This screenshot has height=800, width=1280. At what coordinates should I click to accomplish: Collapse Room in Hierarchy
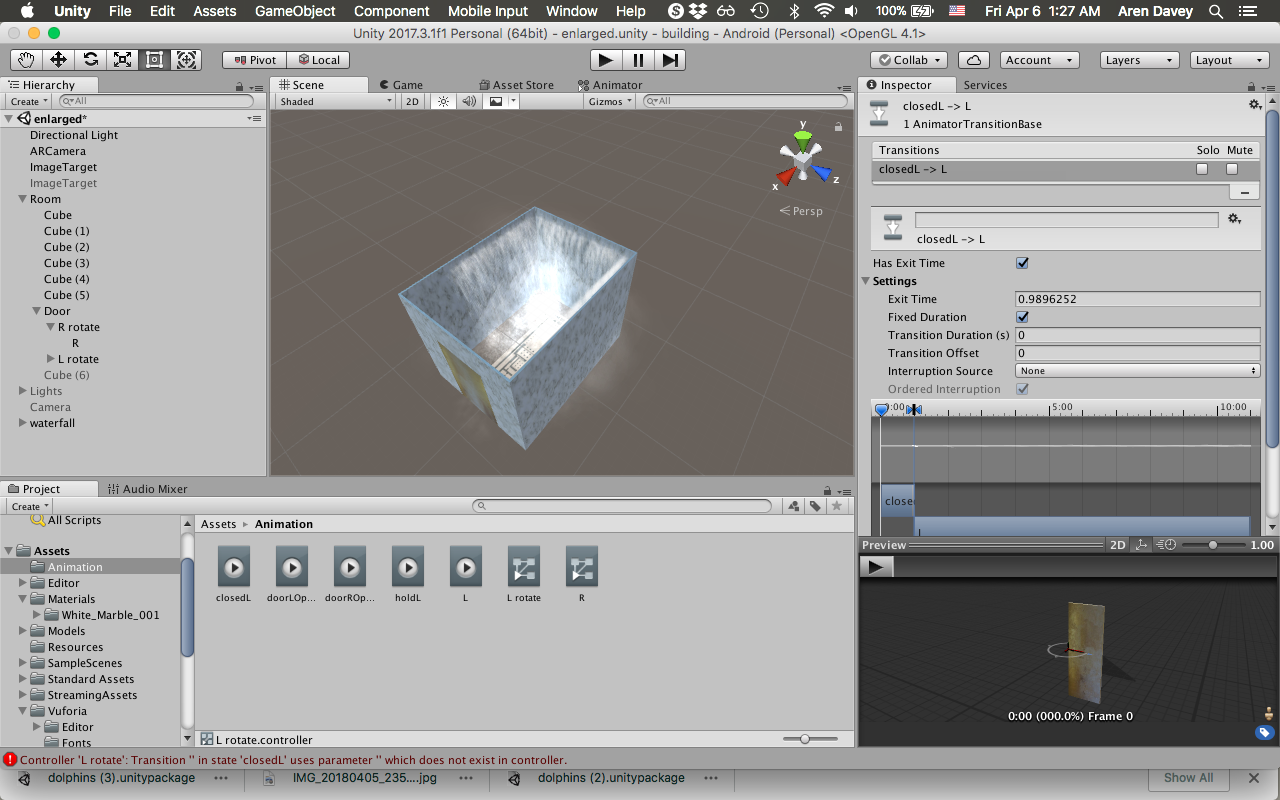(x=22, y=199)
